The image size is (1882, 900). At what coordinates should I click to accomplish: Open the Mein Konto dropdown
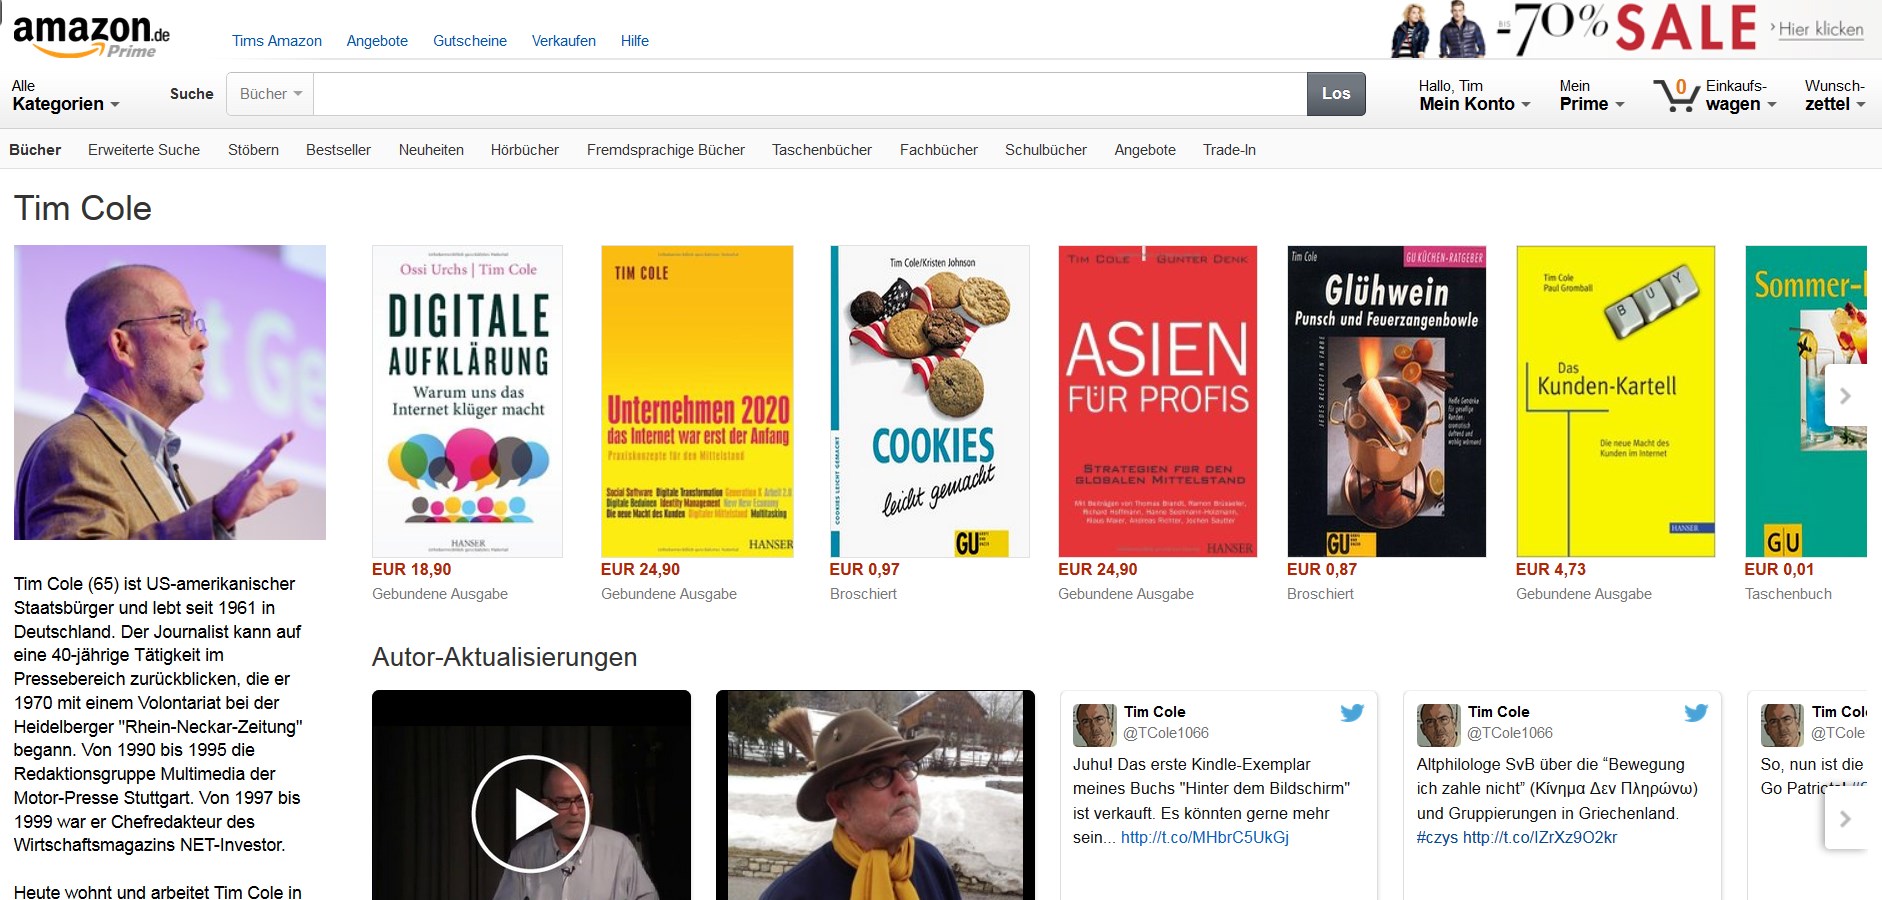pos(1474,95)
